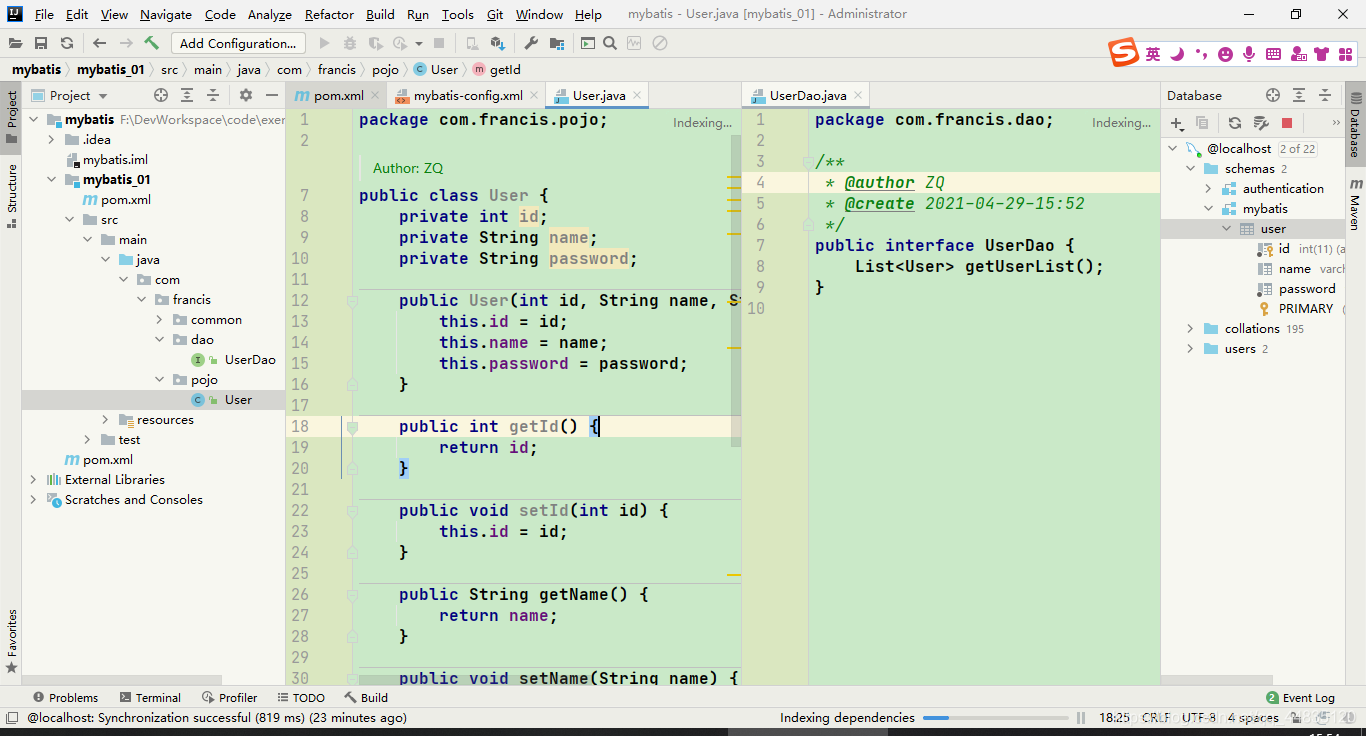Click the red Stop icon in Database panel
The width and height of the screenshot is (1366, 736).
1287,123
